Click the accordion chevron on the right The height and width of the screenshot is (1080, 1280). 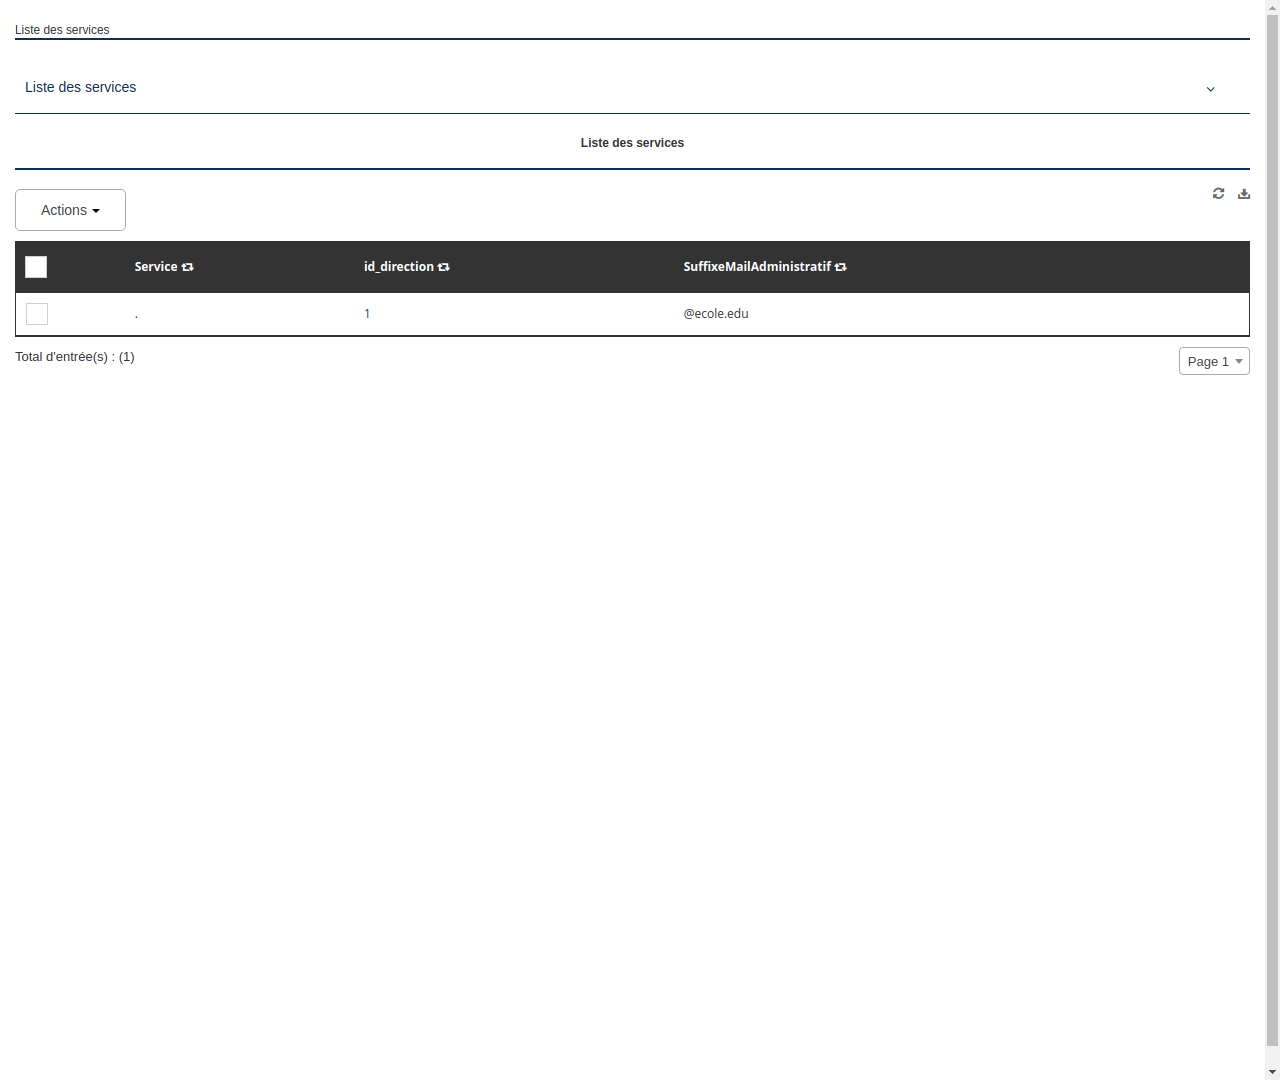[1210, 89]
